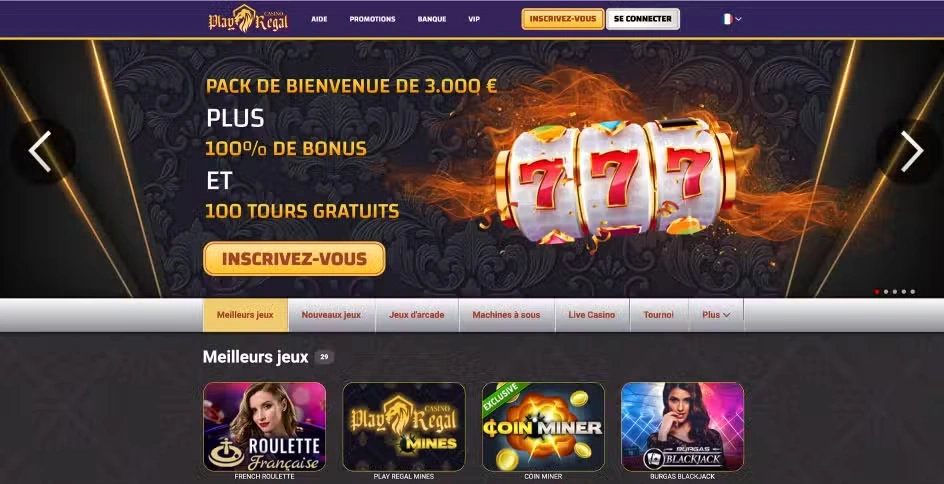Expand the language selector chevron
This screenshot has height=484, width=944.
(739, 19)
